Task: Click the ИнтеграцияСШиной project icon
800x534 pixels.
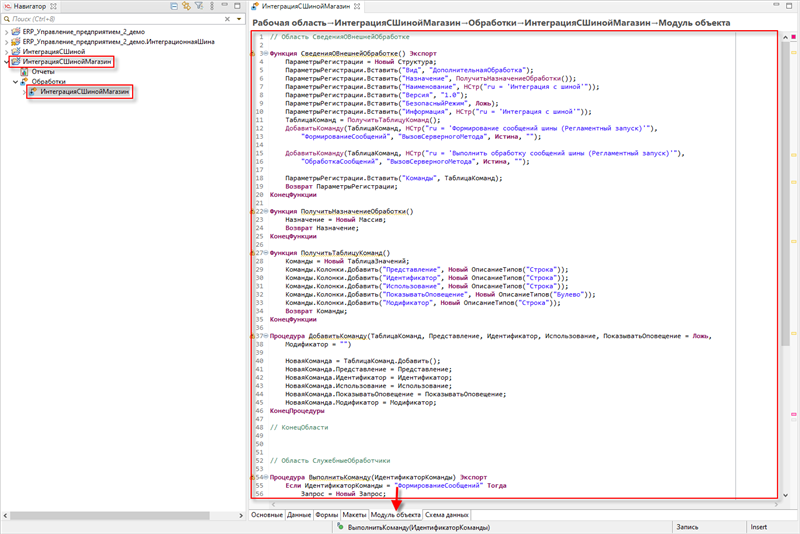Action: click(x=13, y=52)
